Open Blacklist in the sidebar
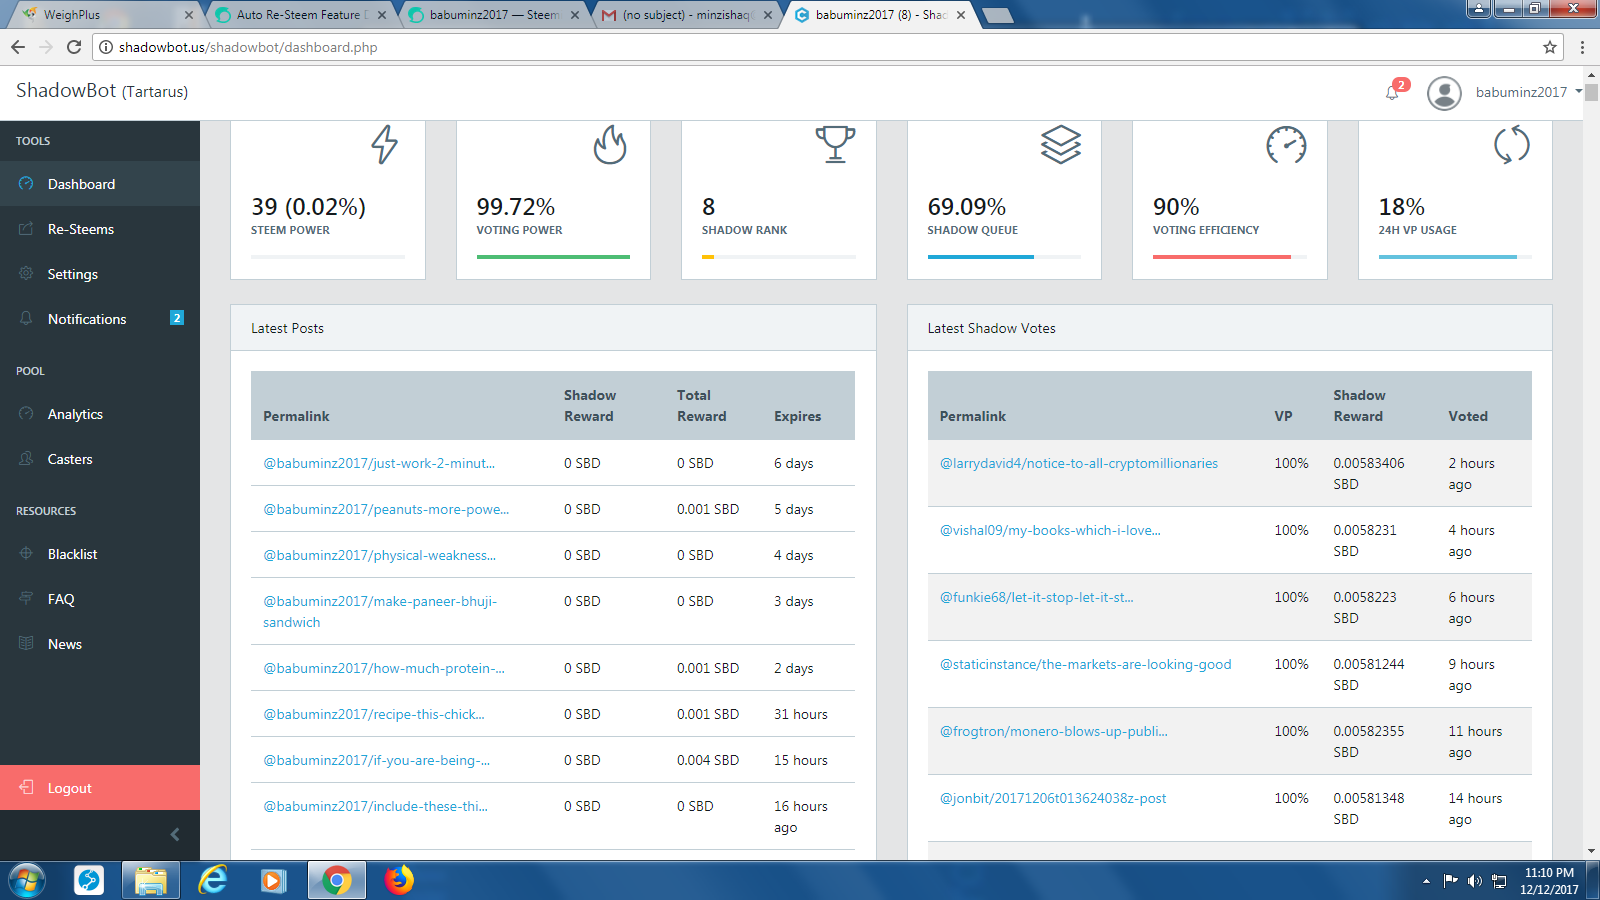The image size is (1600, 900). tap(100, 554)
